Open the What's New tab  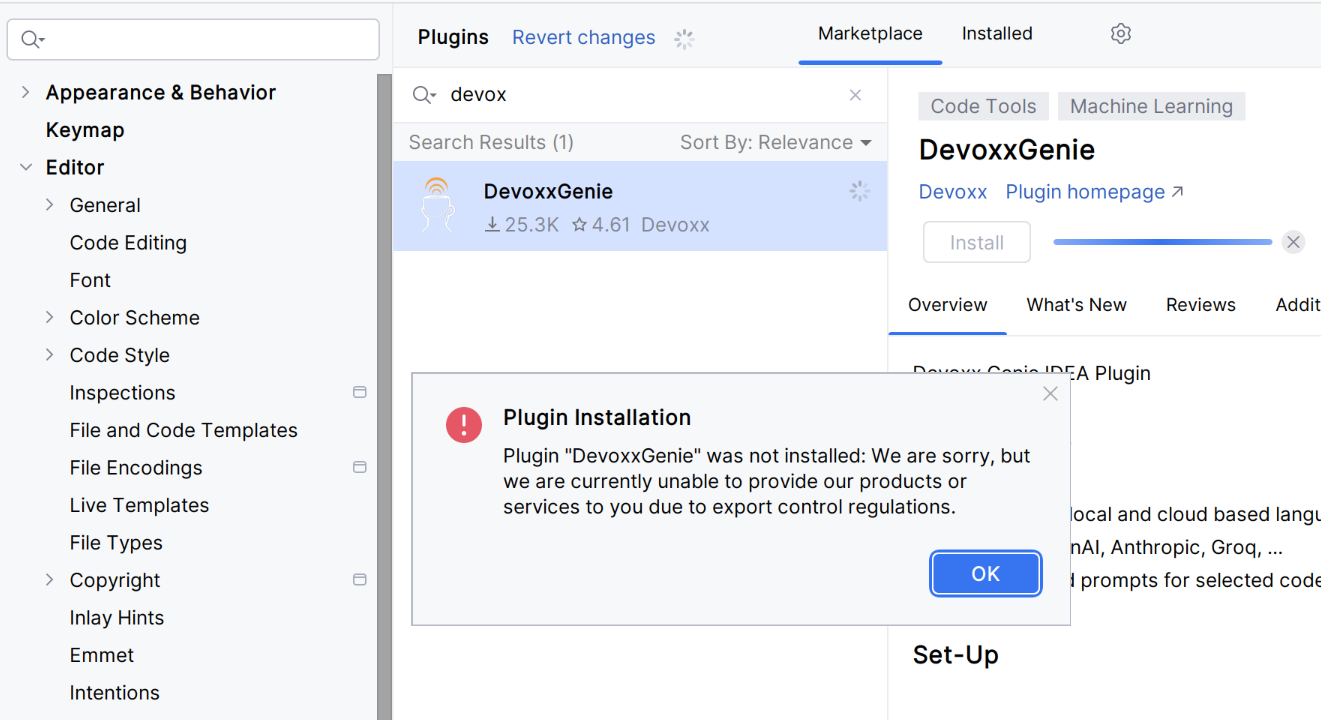point(1076,305)
